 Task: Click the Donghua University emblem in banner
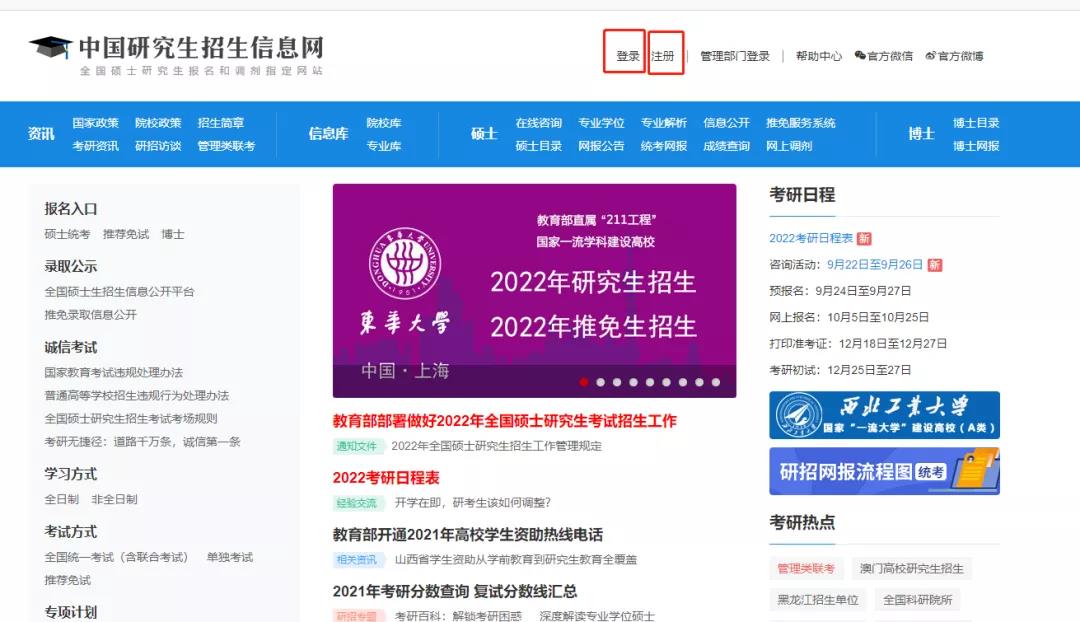[405, 264]
